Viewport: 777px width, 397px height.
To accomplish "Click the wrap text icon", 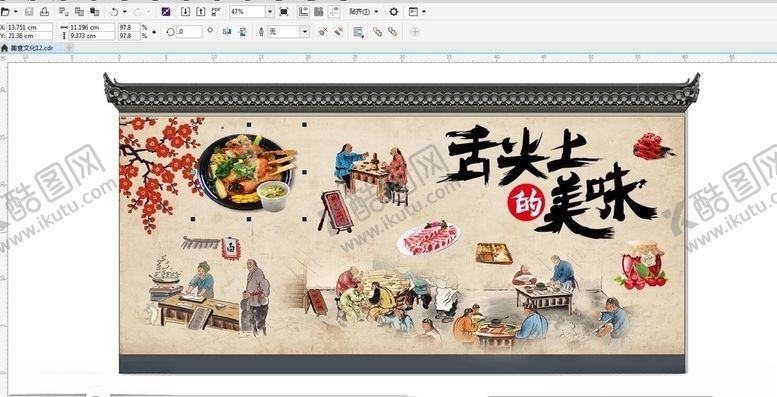I will point(358,32).
